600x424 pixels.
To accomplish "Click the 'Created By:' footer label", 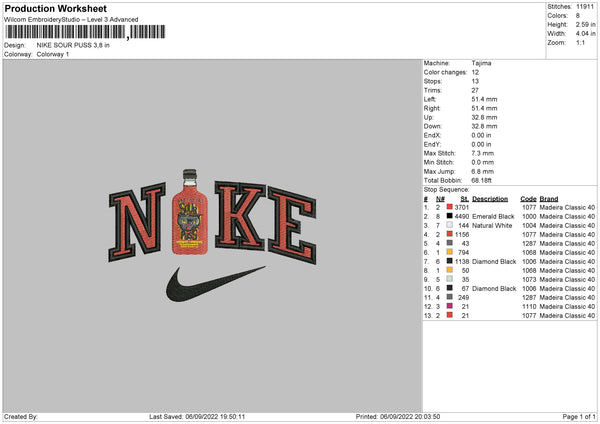I will [21, 417].
